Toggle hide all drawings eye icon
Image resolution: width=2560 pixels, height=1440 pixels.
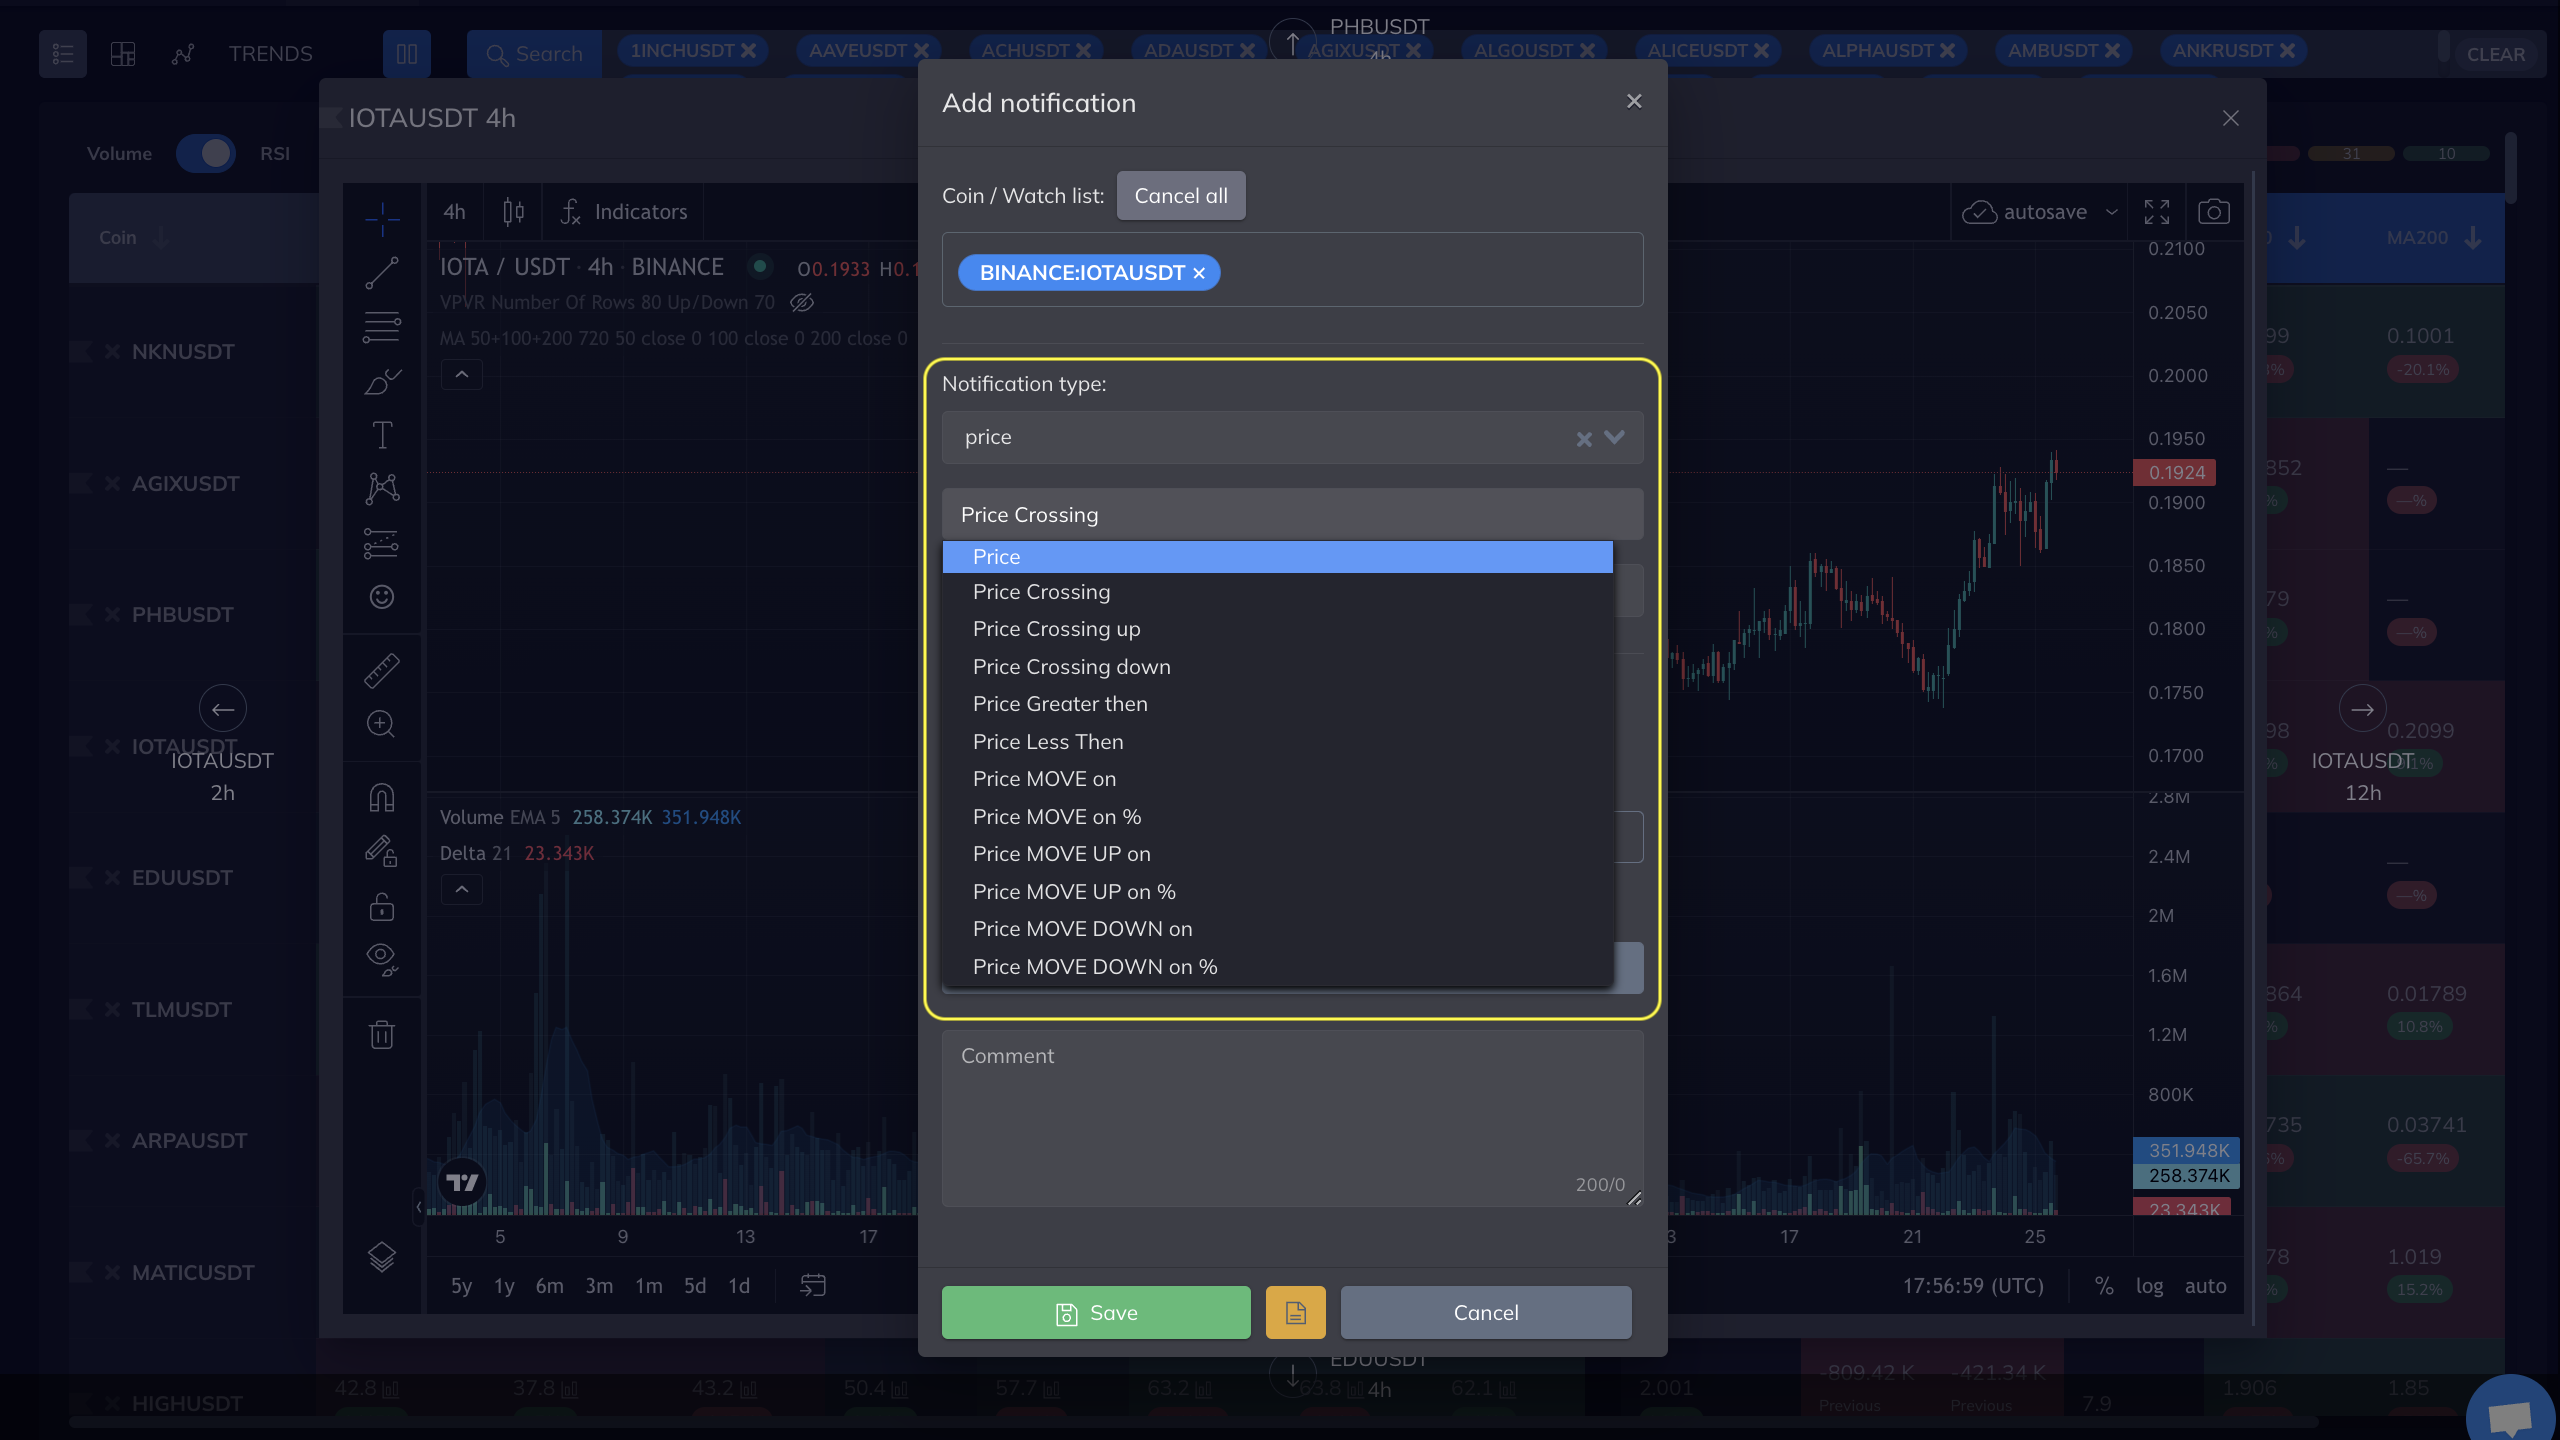tap(382, 960)
